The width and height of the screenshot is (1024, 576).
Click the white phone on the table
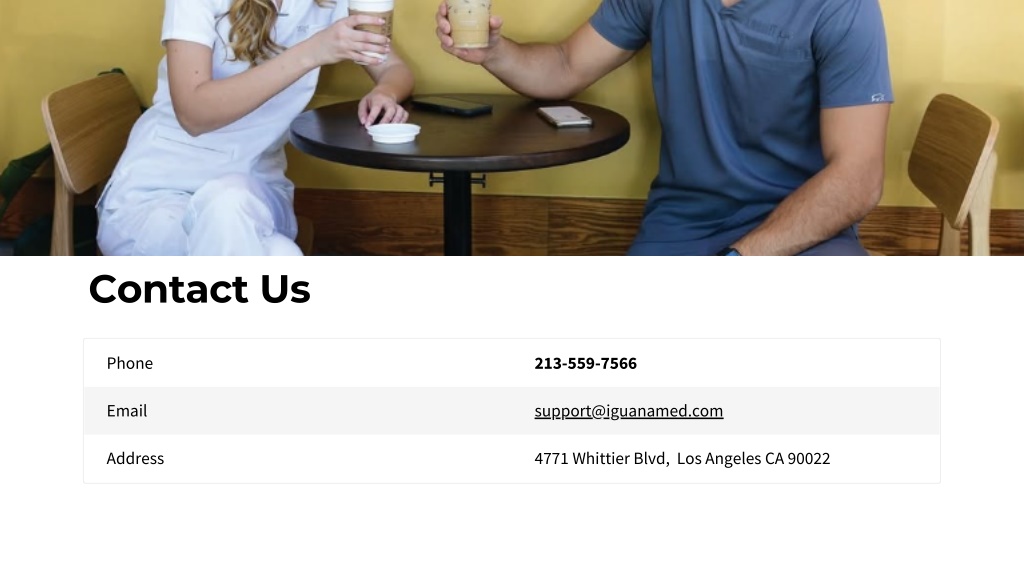pyautogui.click(x=565, y=116)
